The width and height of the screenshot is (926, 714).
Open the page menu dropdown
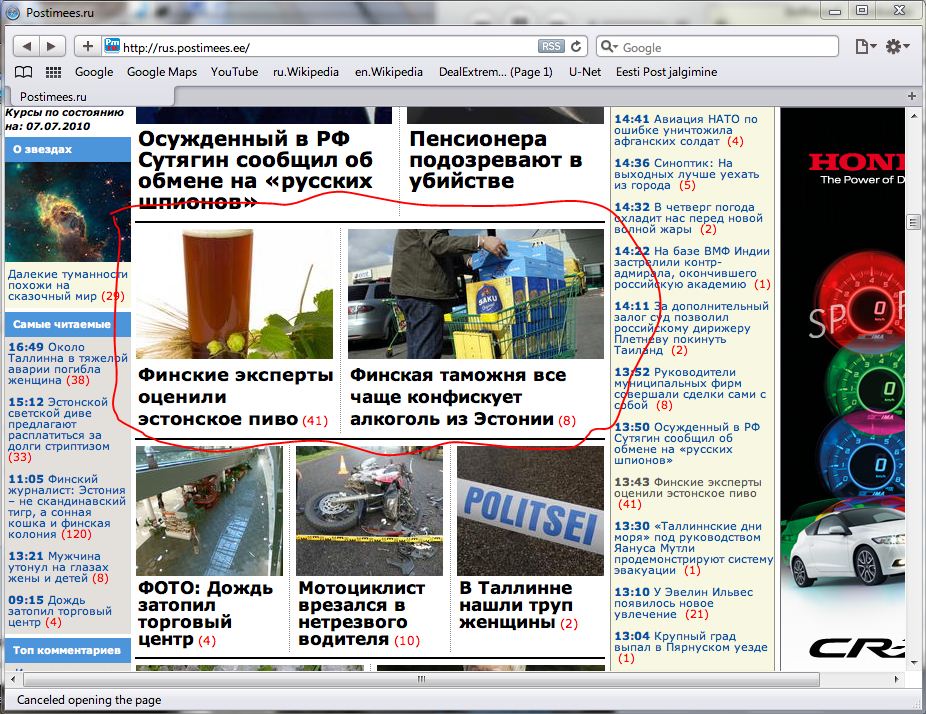(865, 47)
